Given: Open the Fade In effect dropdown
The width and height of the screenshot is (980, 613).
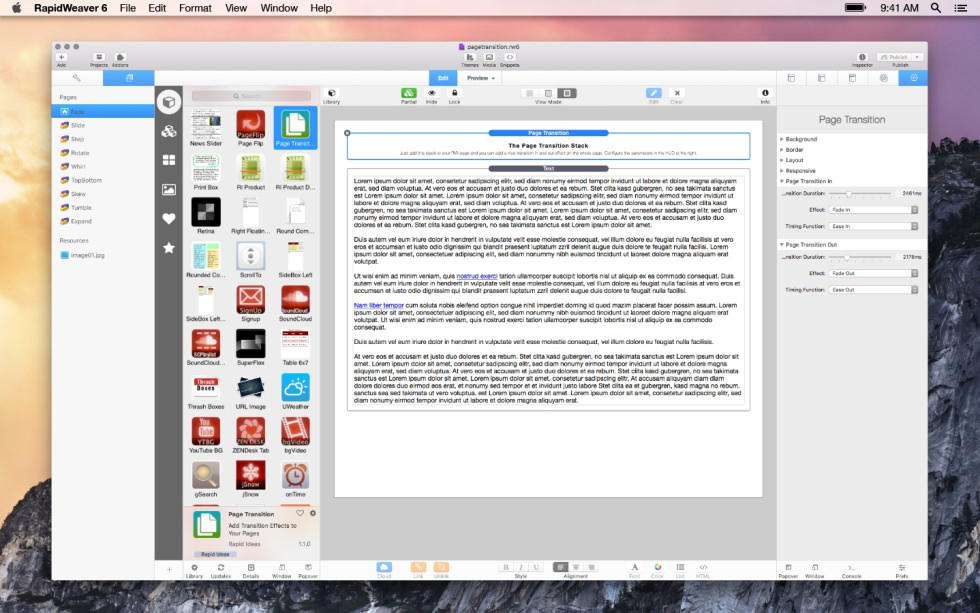Looking at the screenshot, I should [874, 210].
